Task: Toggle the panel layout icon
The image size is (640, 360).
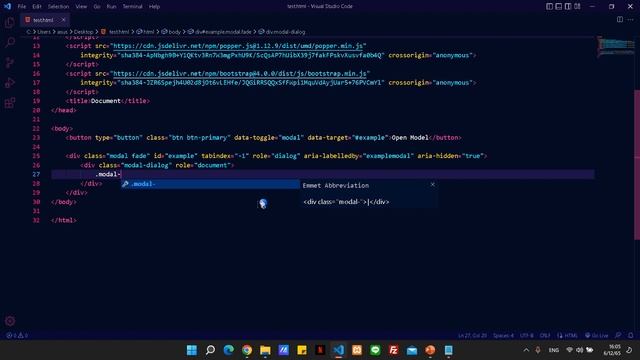Action: click(x=559, y=7)
